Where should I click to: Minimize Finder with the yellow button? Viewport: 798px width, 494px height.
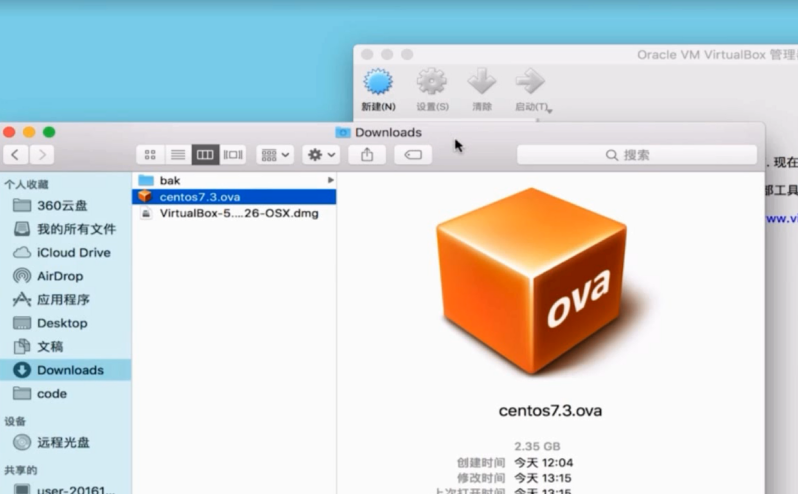pos(29,132)
